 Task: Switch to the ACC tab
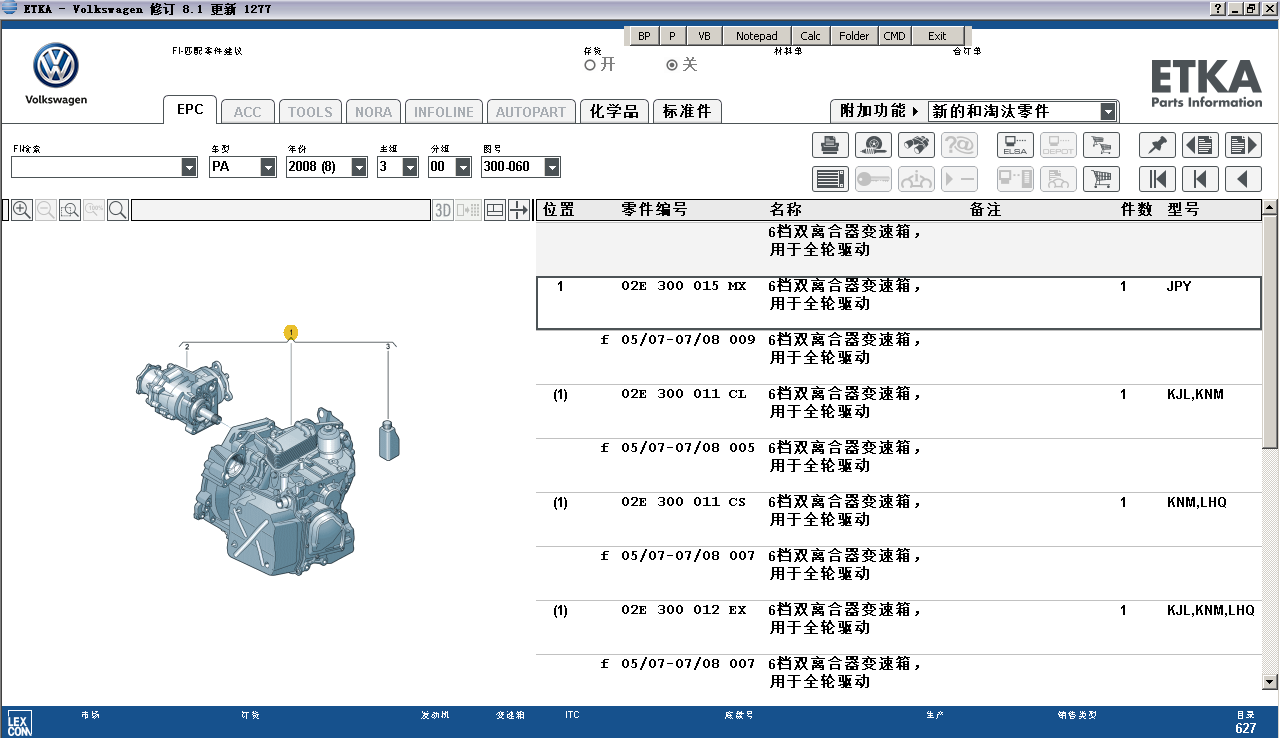(247, 112)
